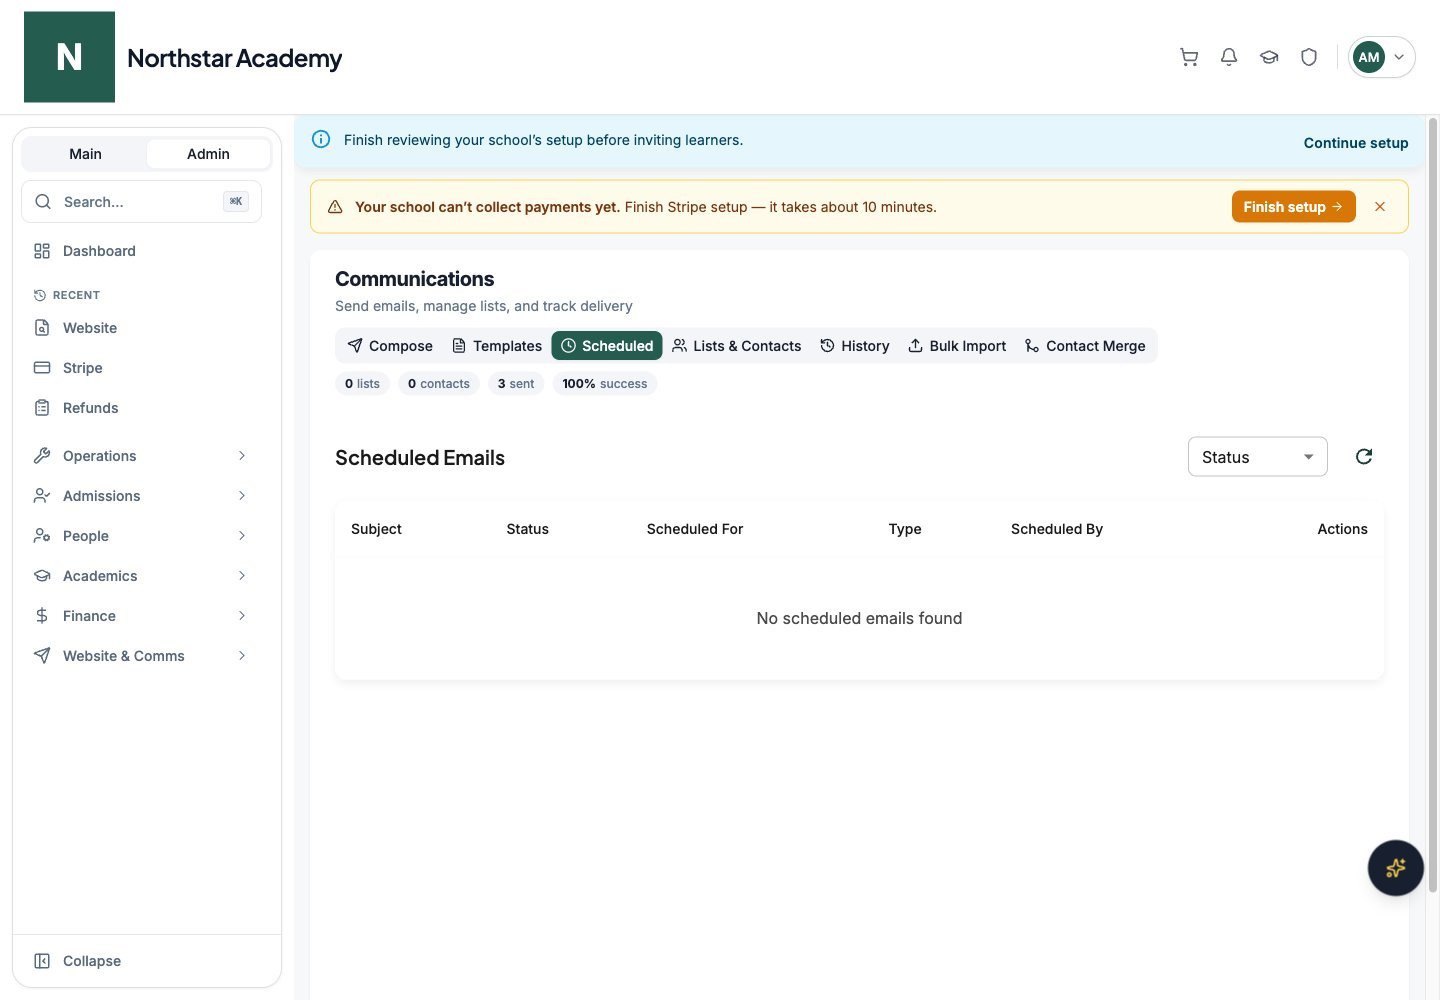
Task: Open the notifications bell
Action: point(1229,57)
